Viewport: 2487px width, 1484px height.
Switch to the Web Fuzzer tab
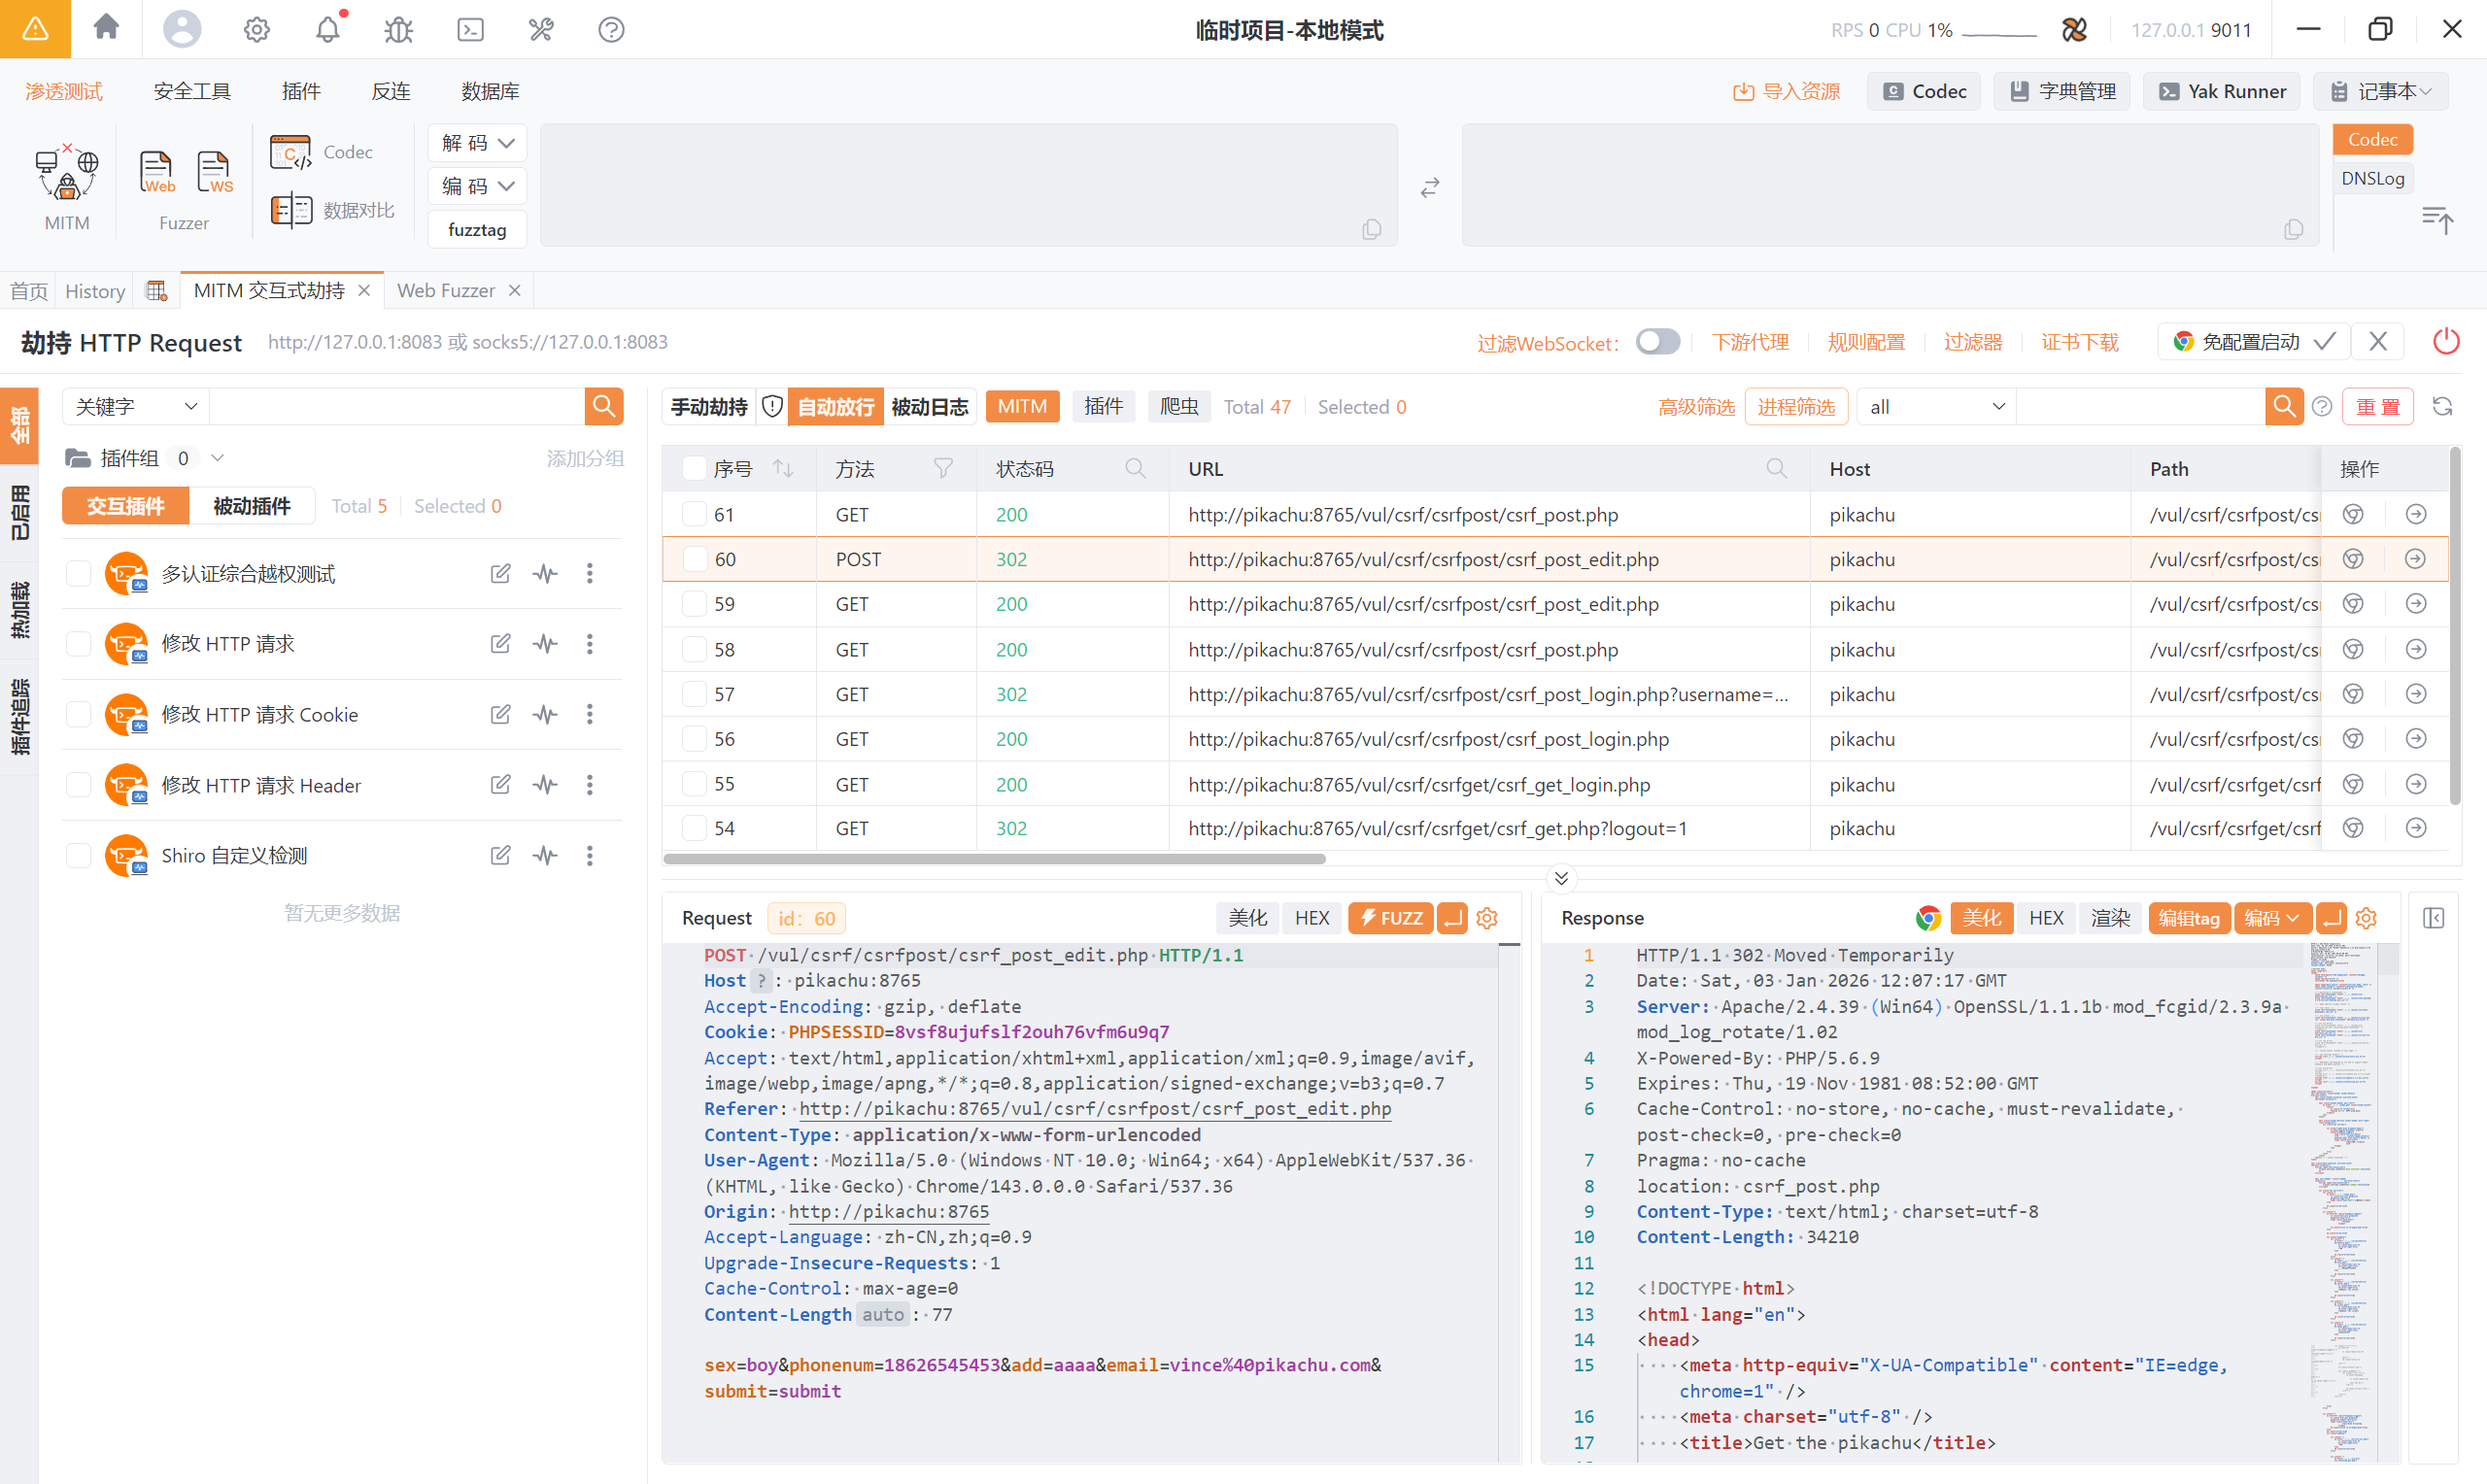pos(446,290)
